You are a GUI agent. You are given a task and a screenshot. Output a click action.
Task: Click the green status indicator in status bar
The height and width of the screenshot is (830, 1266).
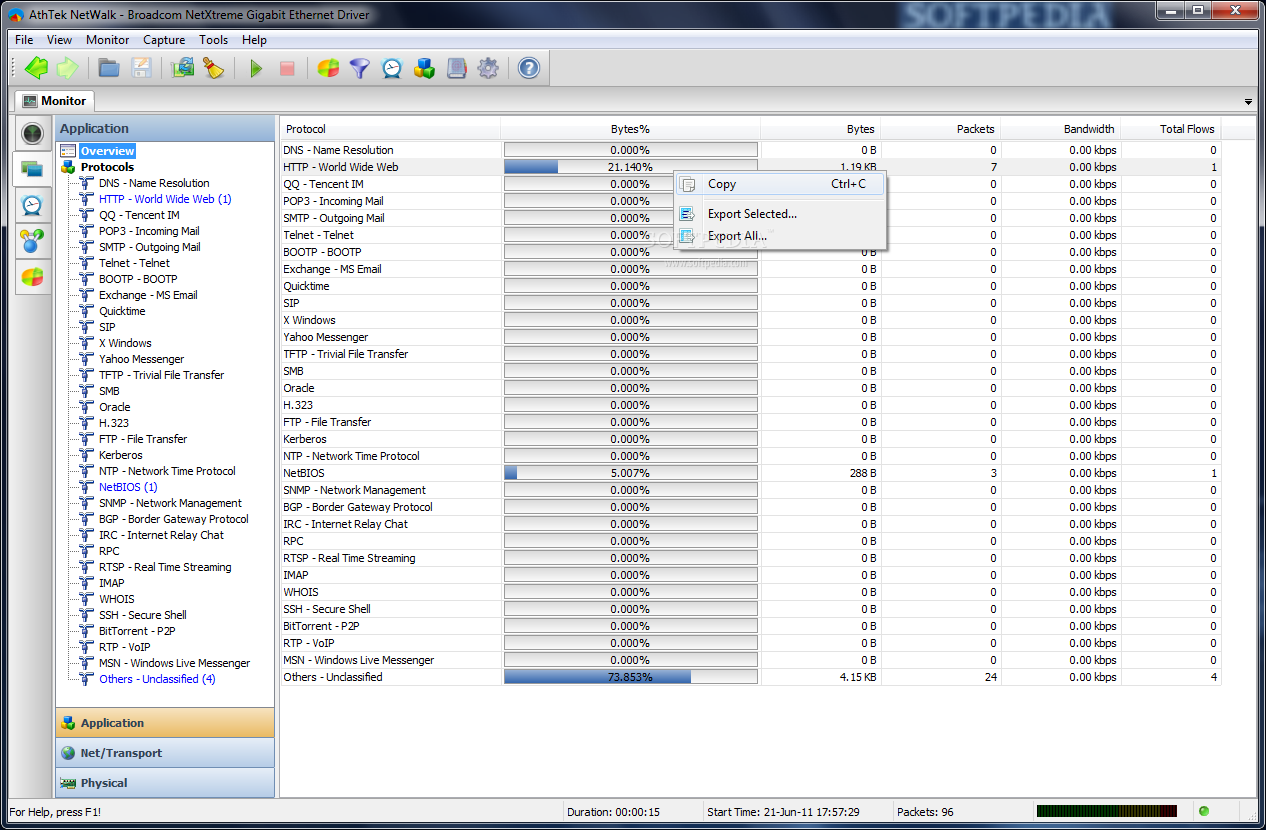click(x=1204, y=811)
